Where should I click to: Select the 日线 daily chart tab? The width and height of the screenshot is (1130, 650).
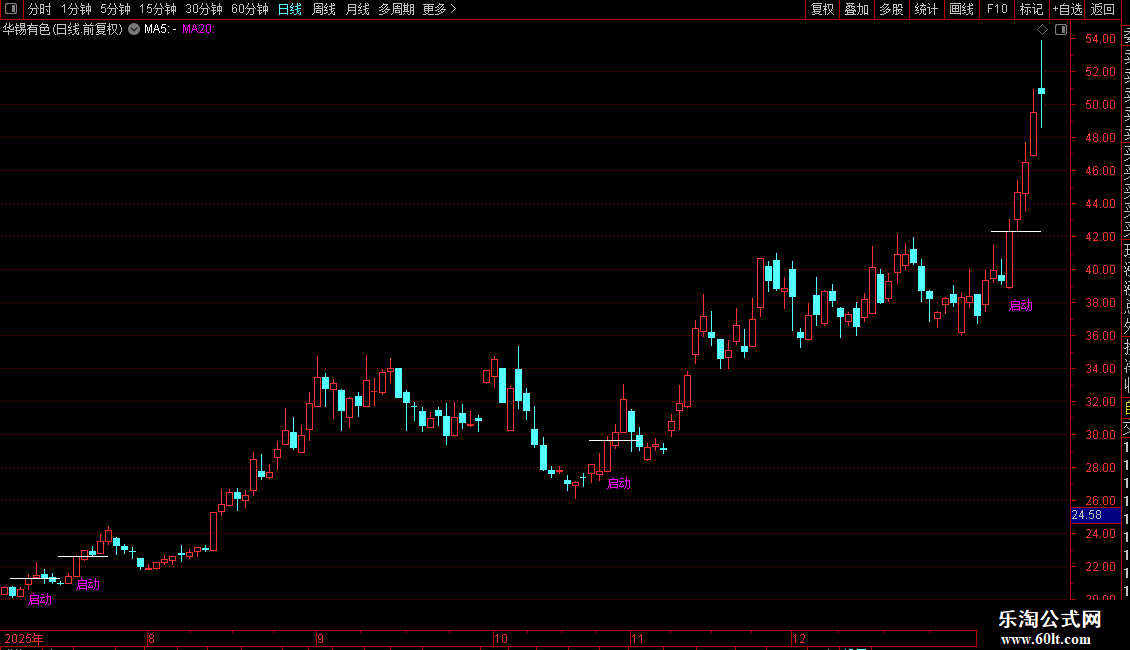pyautogui.click(x=290, y=9)
